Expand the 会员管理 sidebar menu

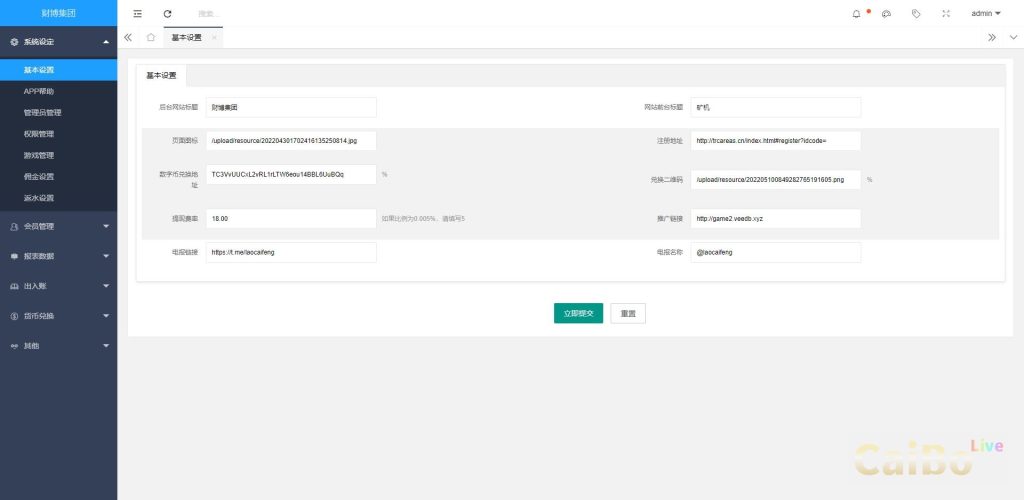[58, 226]
